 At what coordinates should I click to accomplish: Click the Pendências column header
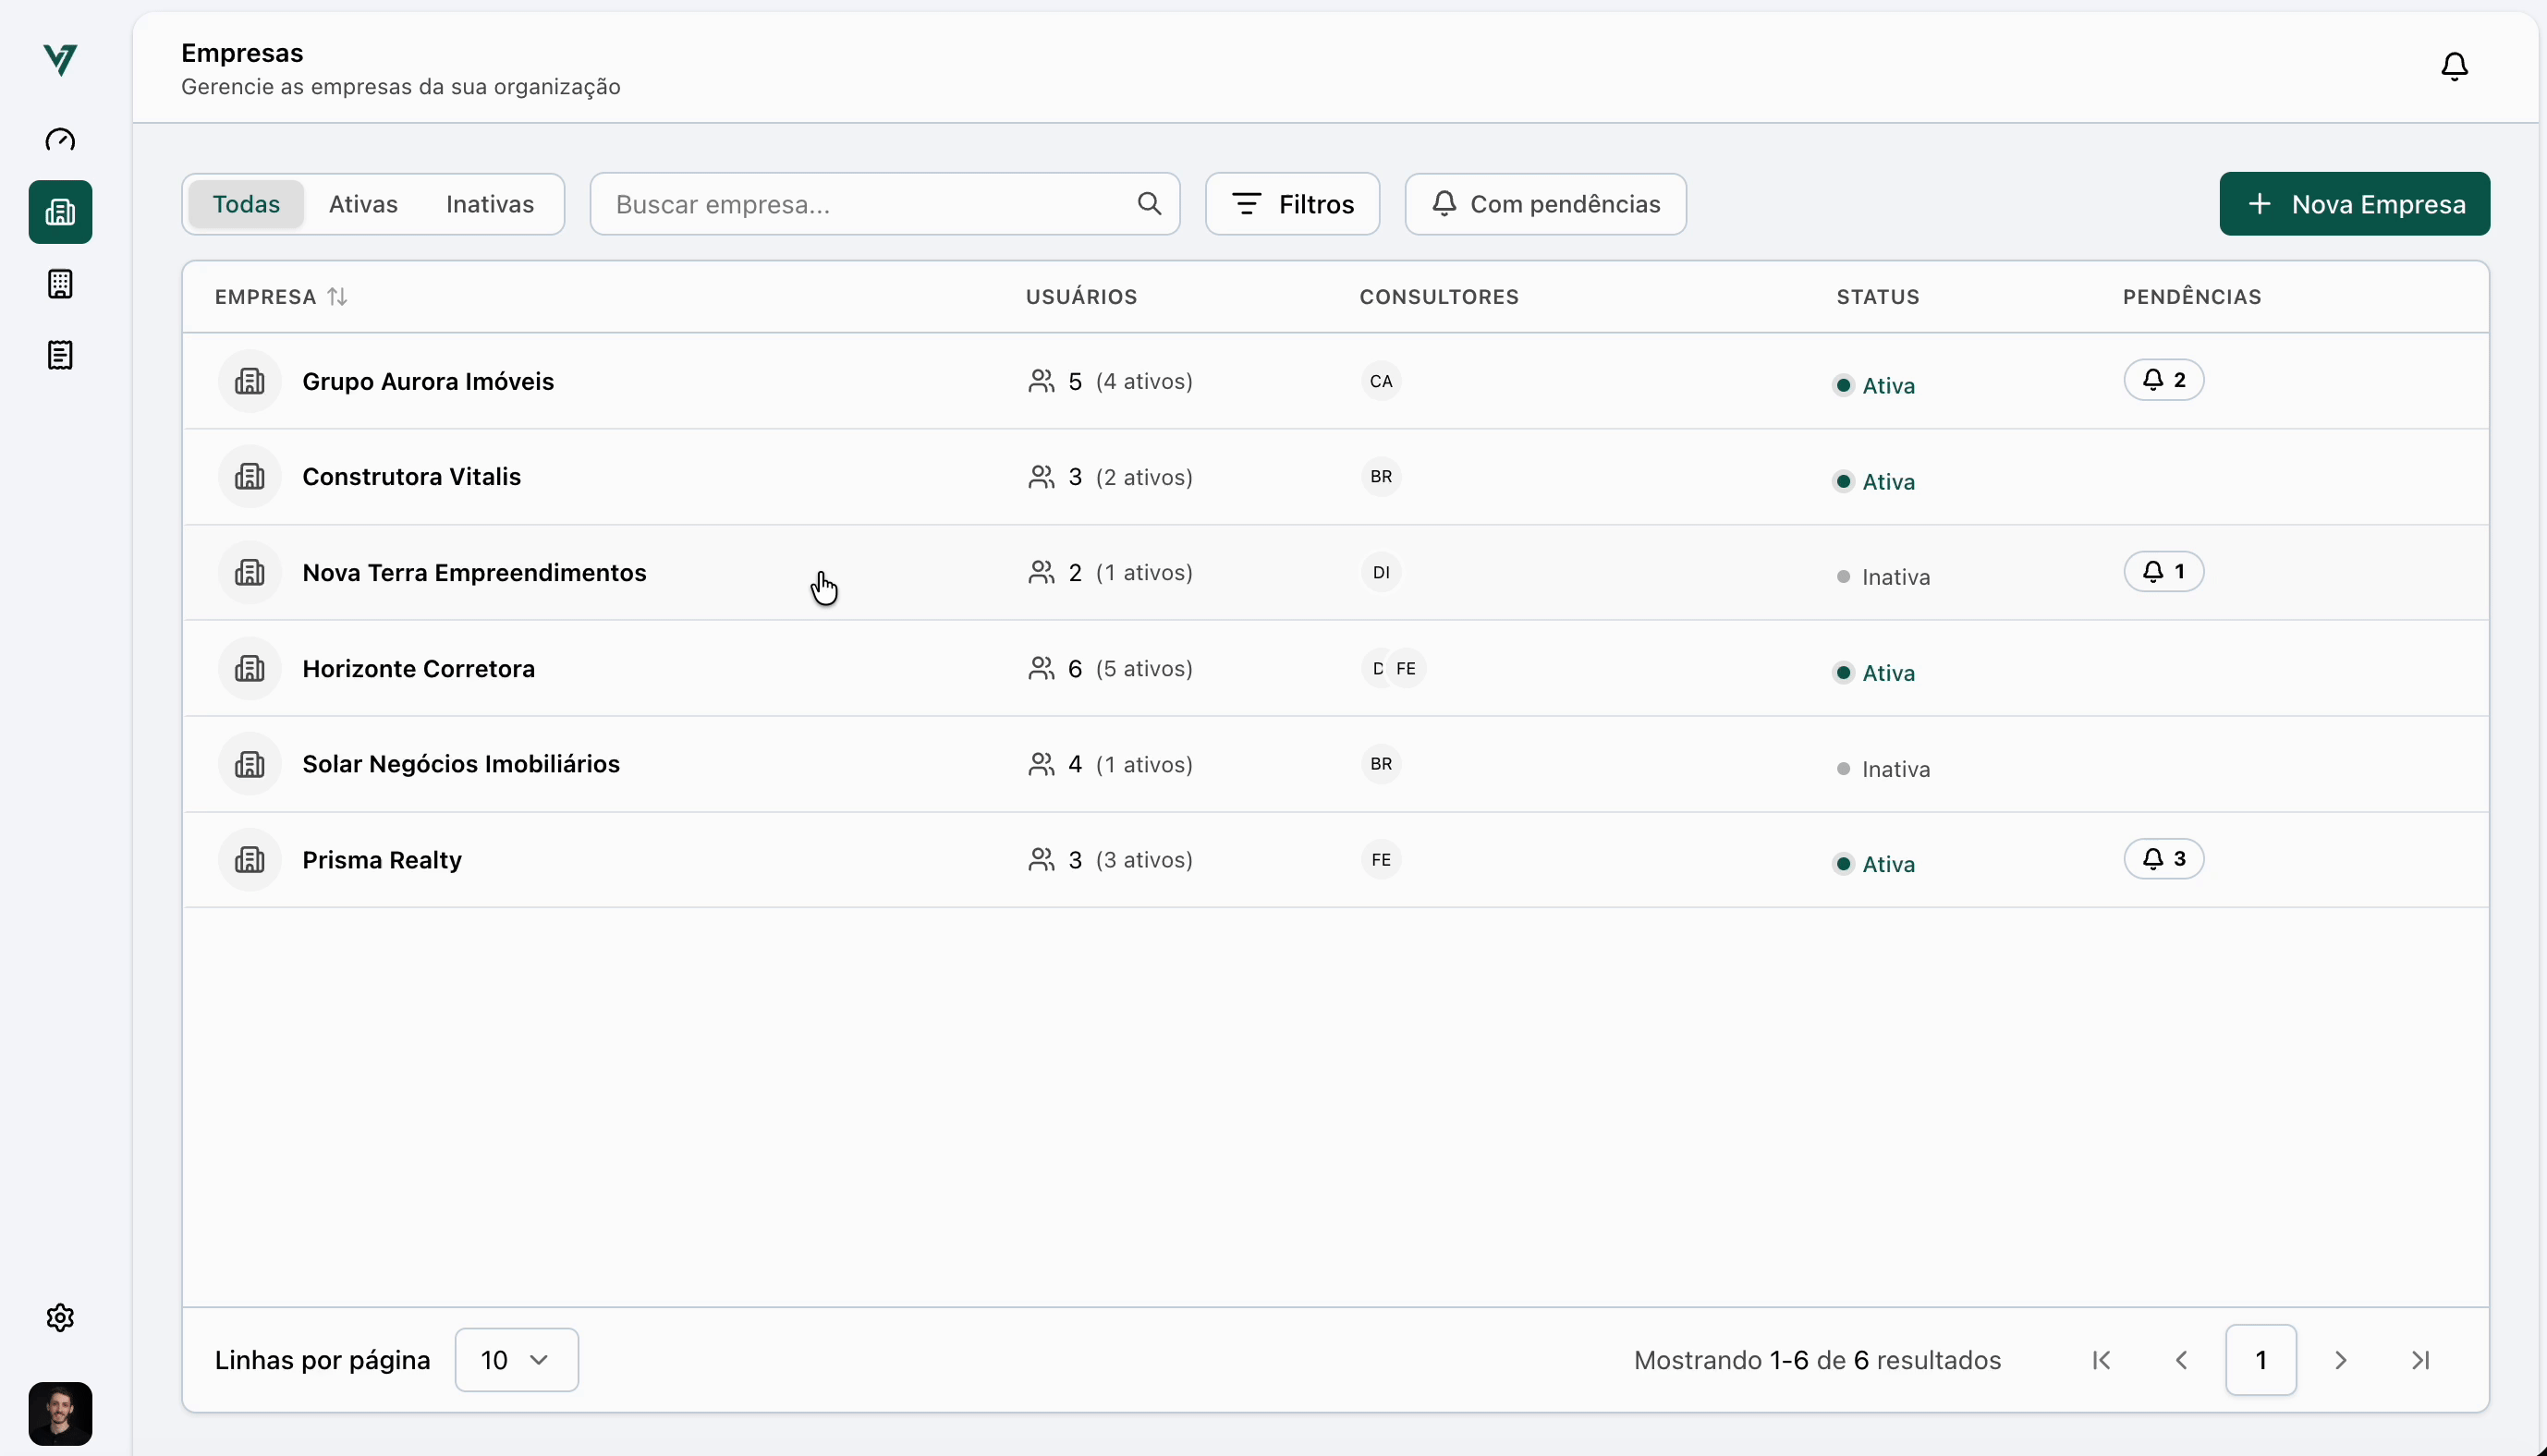2192,297
